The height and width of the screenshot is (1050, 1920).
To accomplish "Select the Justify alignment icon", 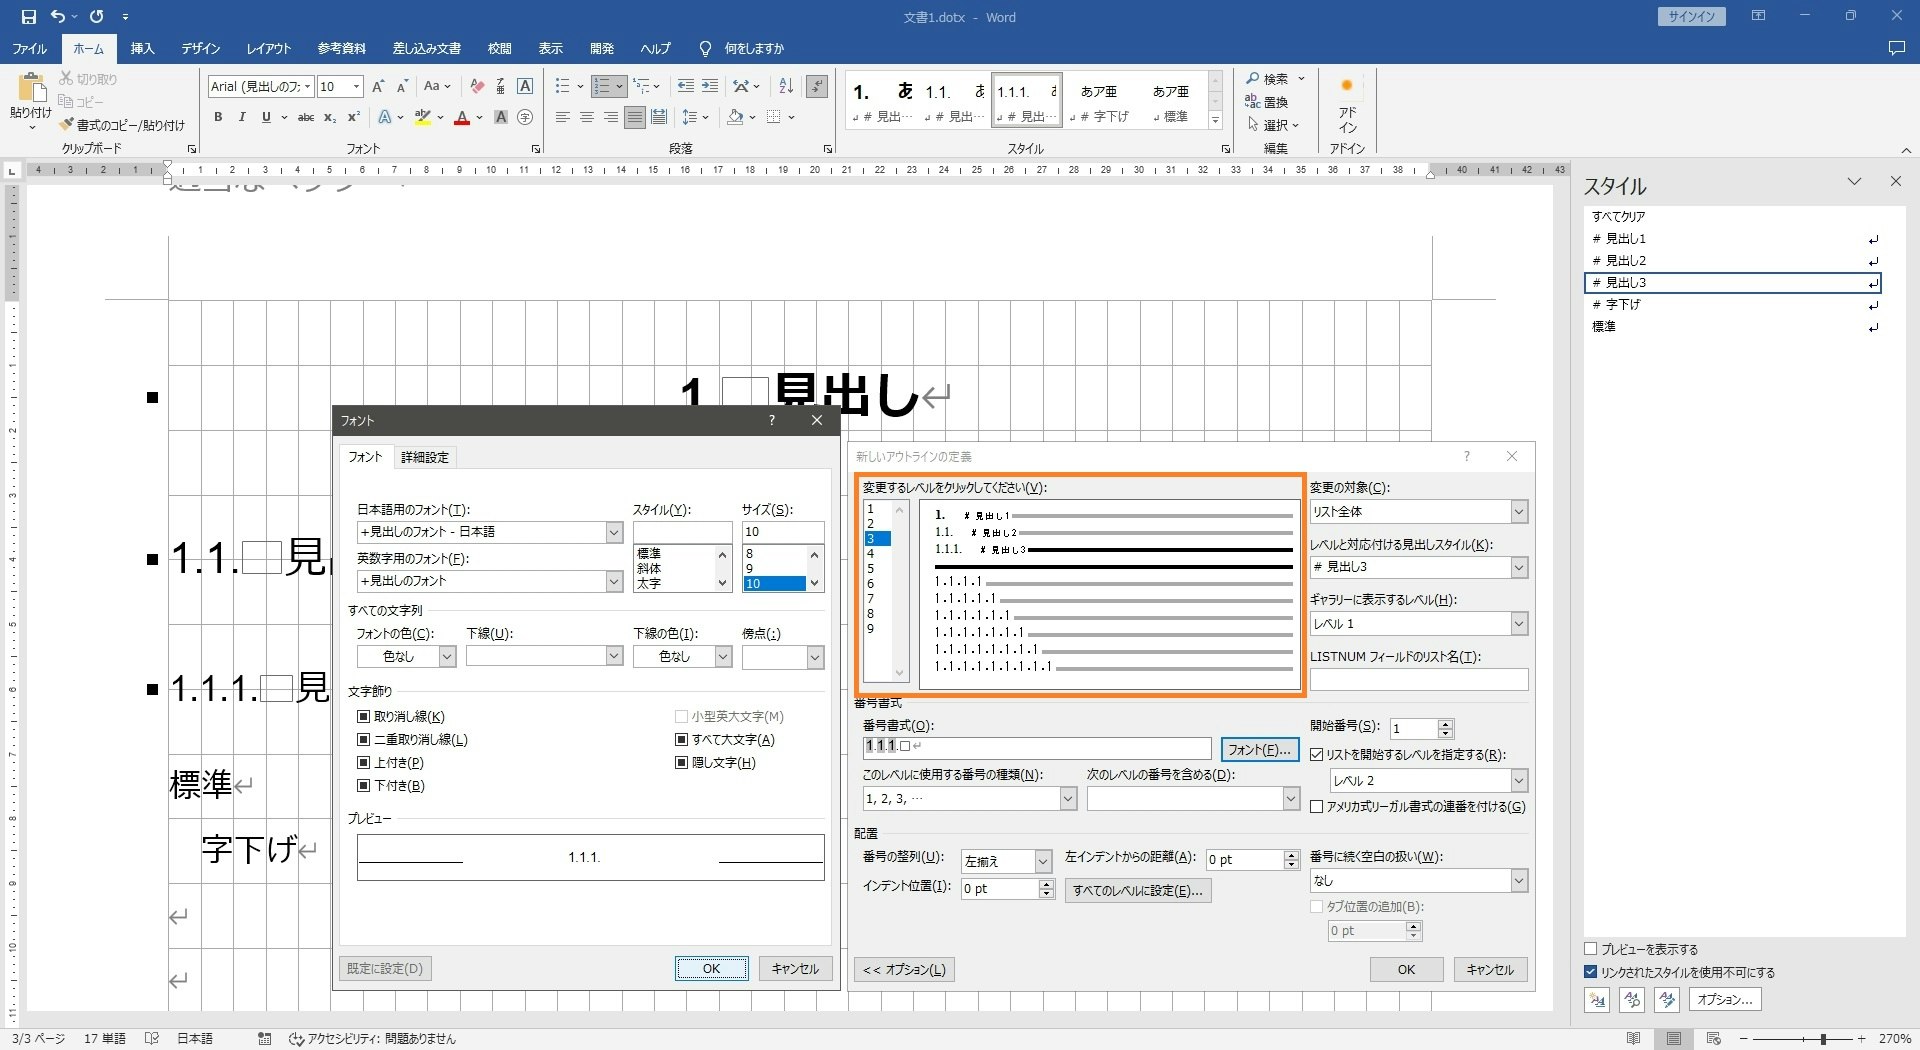I will [635, 117].
